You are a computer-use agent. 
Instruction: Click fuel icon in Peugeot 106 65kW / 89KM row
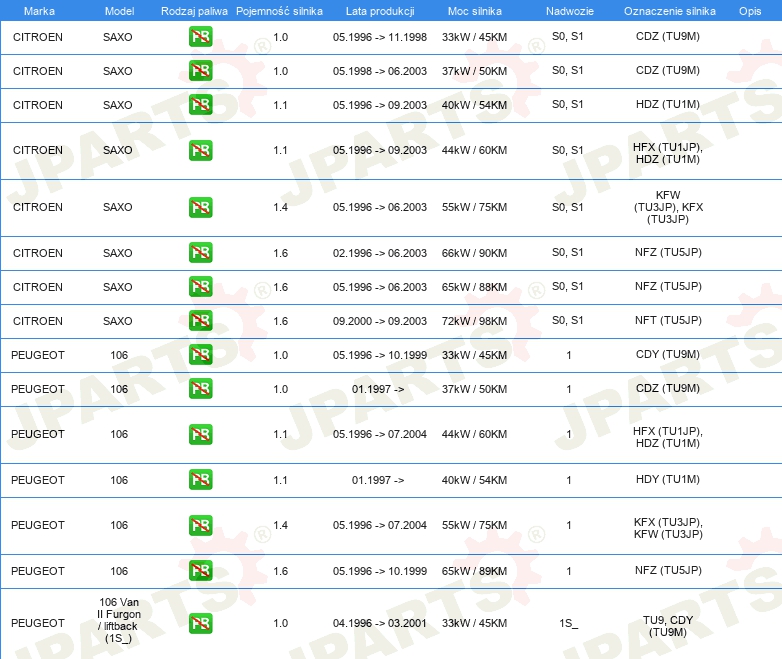(x=200, y=571)
